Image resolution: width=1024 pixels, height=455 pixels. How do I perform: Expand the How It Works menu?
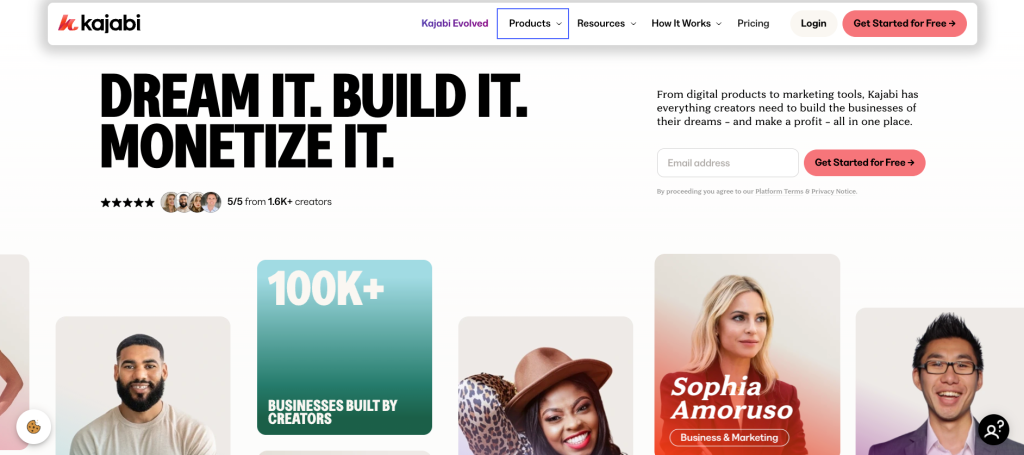click(686, 24)
